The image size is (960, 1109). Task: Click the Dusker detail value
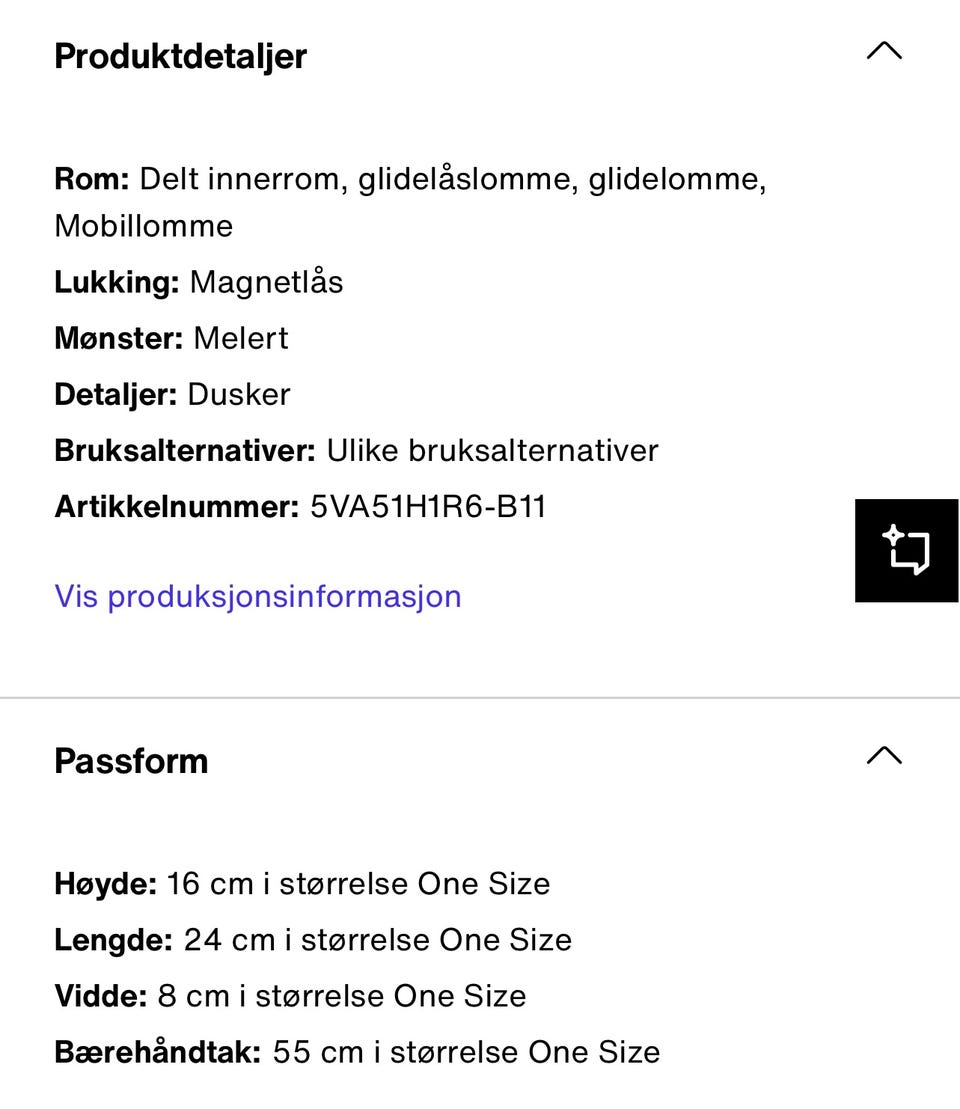[239, 394]
